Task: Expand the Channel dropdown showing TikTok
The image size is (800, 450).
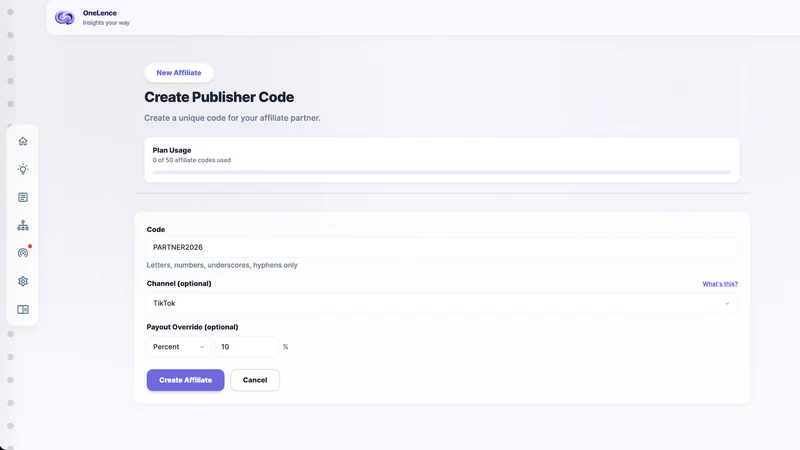Action: click(x=442, y=303)
